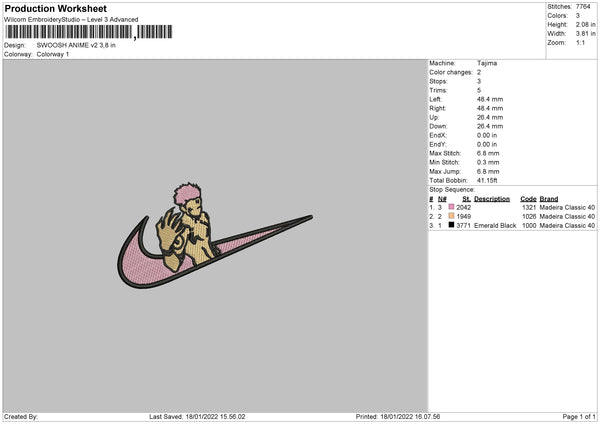Click the Trims value 5
Screen dimensions: 600x424
coord(479,90)
